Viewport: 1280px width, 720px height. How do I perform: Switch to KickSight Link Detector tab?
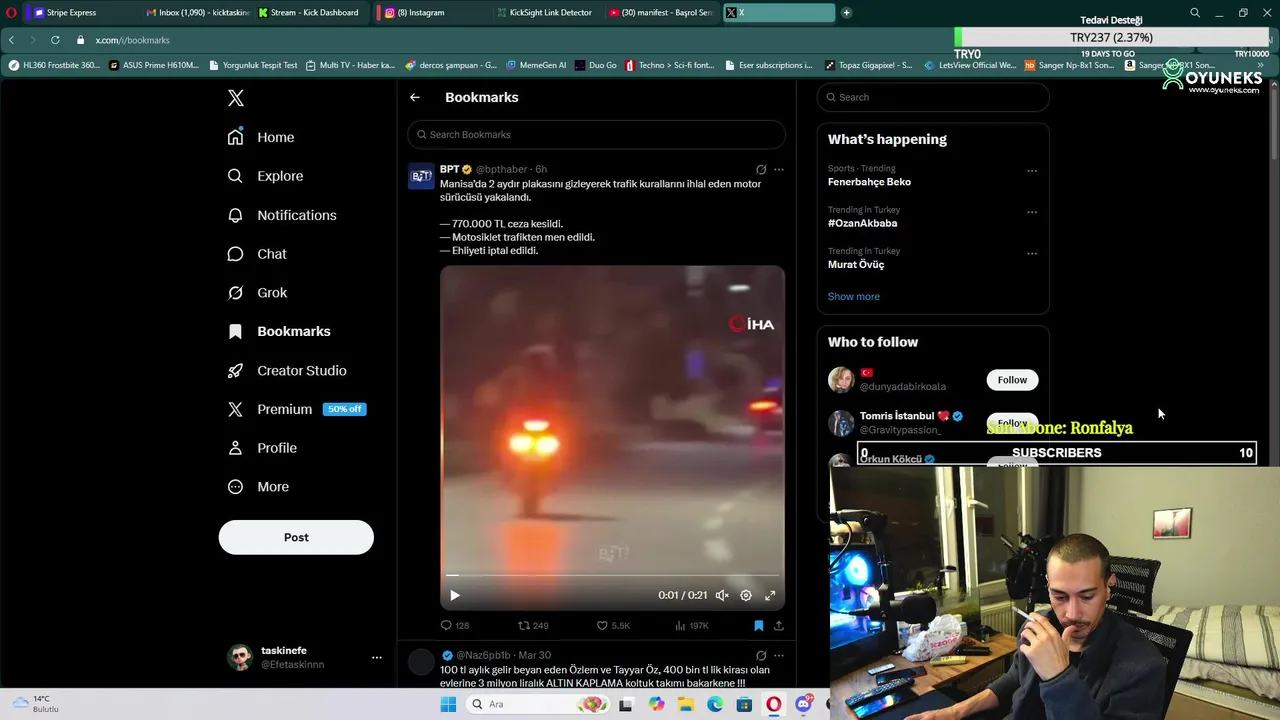click(x=547, y=13)
